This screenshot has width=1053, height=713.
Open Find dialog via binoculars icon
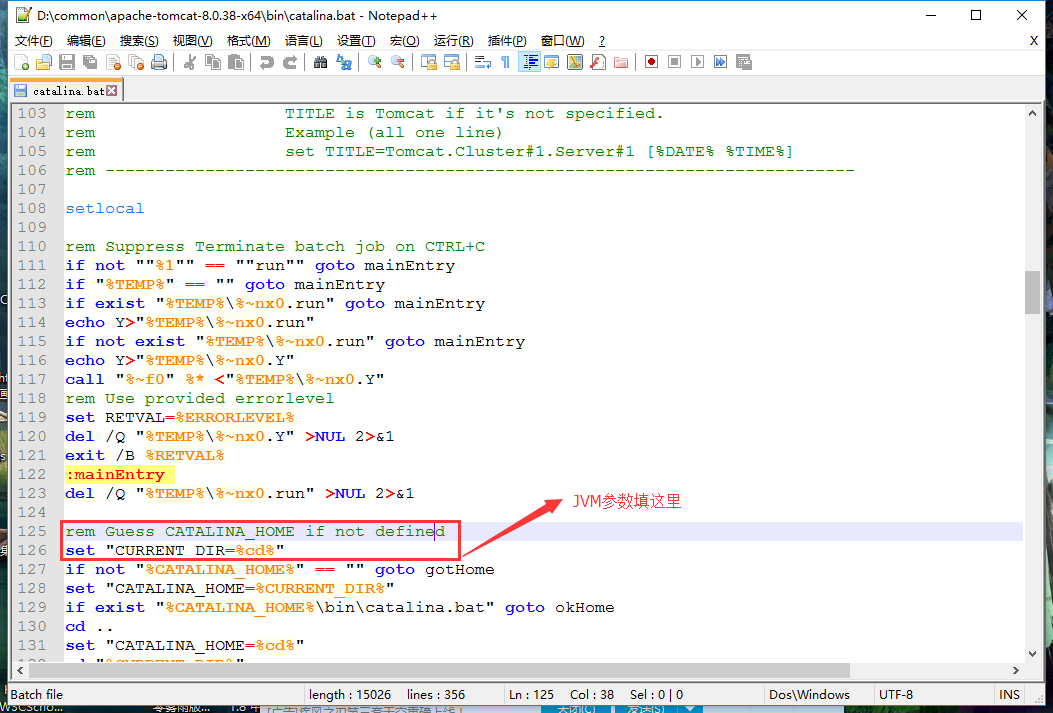[320, 62]
